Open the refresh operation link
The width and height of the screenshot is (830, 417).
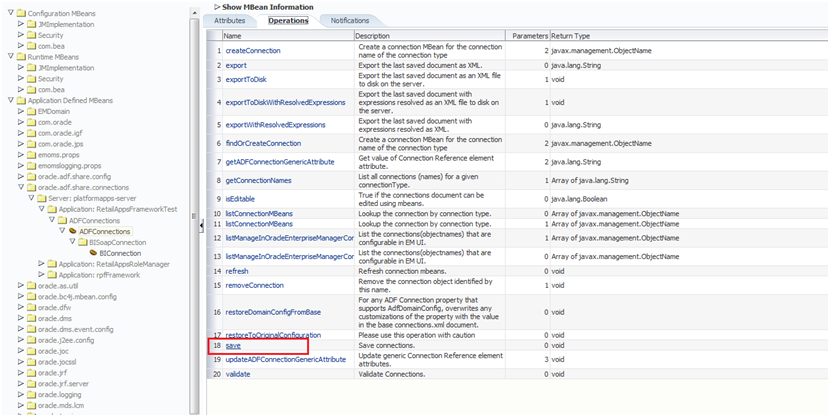(237, 271)
